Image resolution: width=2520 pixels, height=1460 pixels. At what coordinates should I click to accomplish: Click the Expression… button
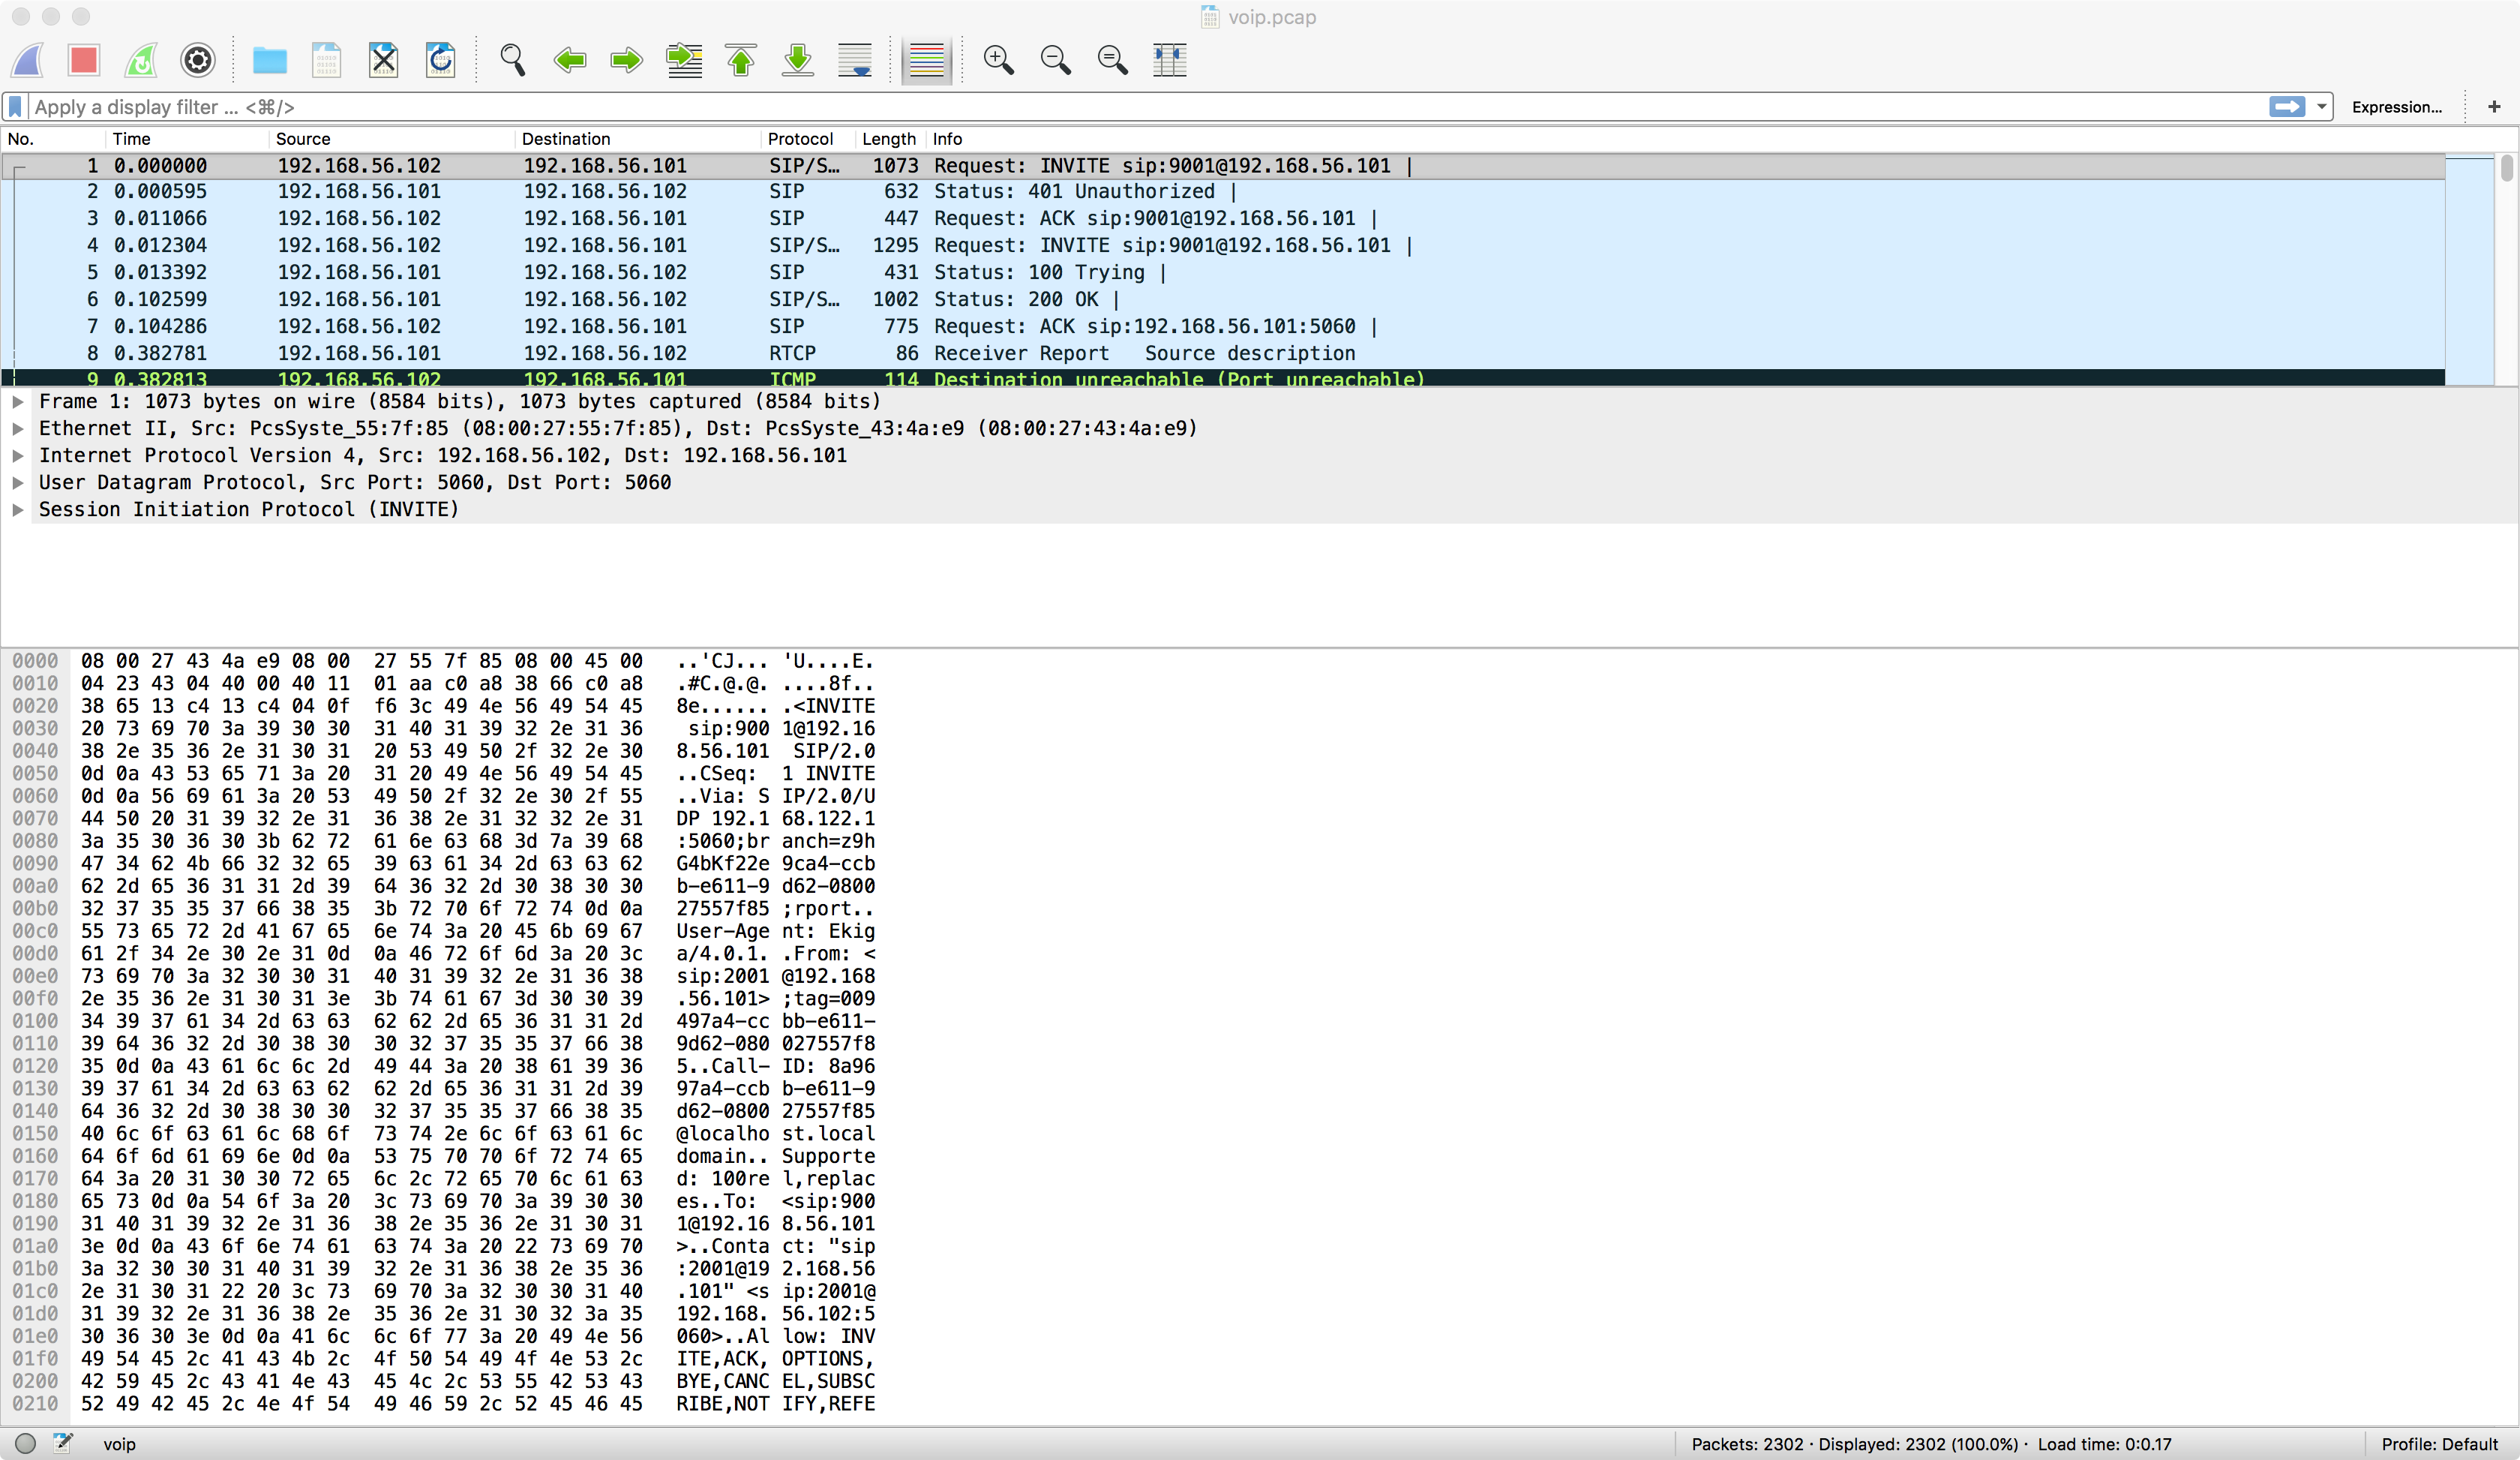click(x=2396, y=107)
